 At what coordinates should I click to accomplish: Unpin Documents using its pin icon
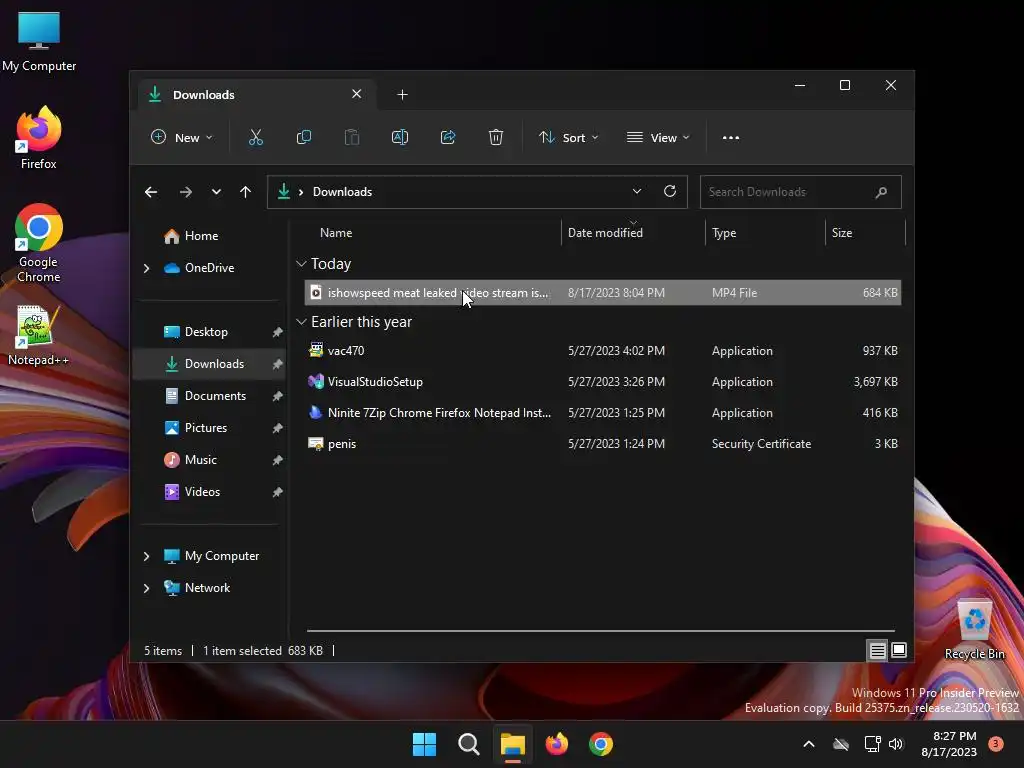277,396
